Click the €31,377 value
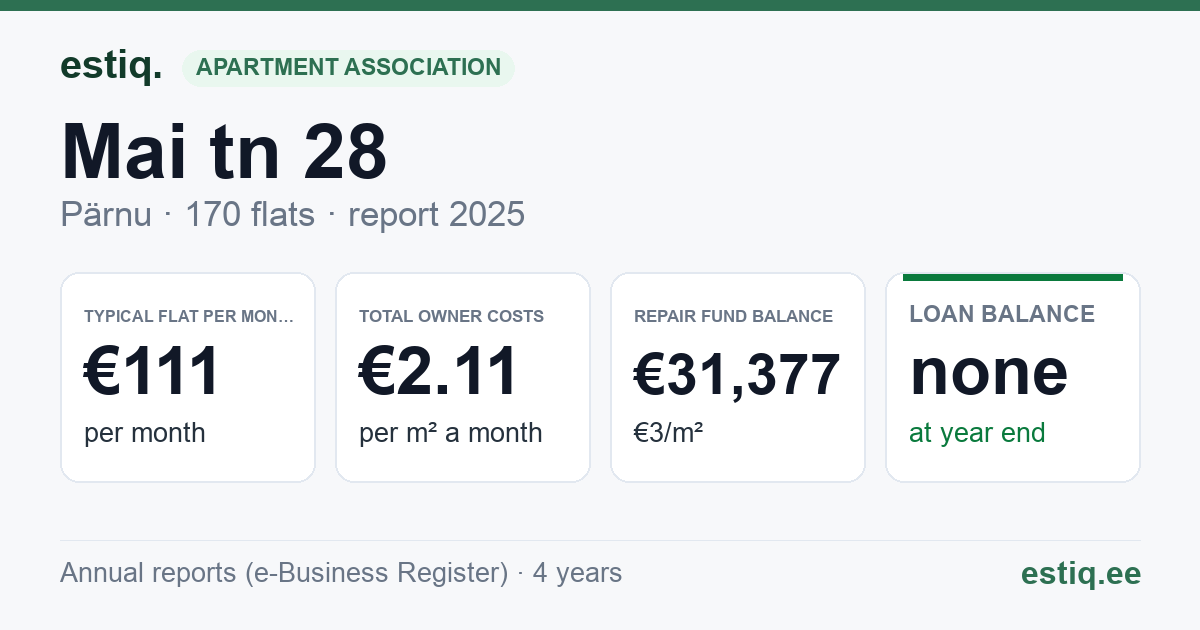The image size is (1200, 630). click(x=737, y=375)
